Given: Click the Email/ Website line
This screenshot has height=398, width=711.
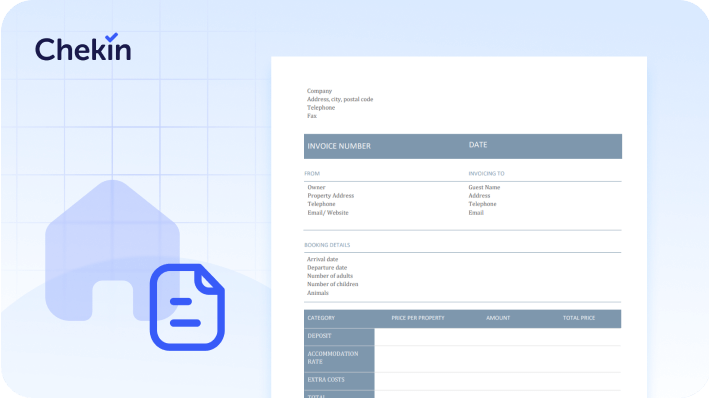Looking at the screenshot, I should point(328,213).
